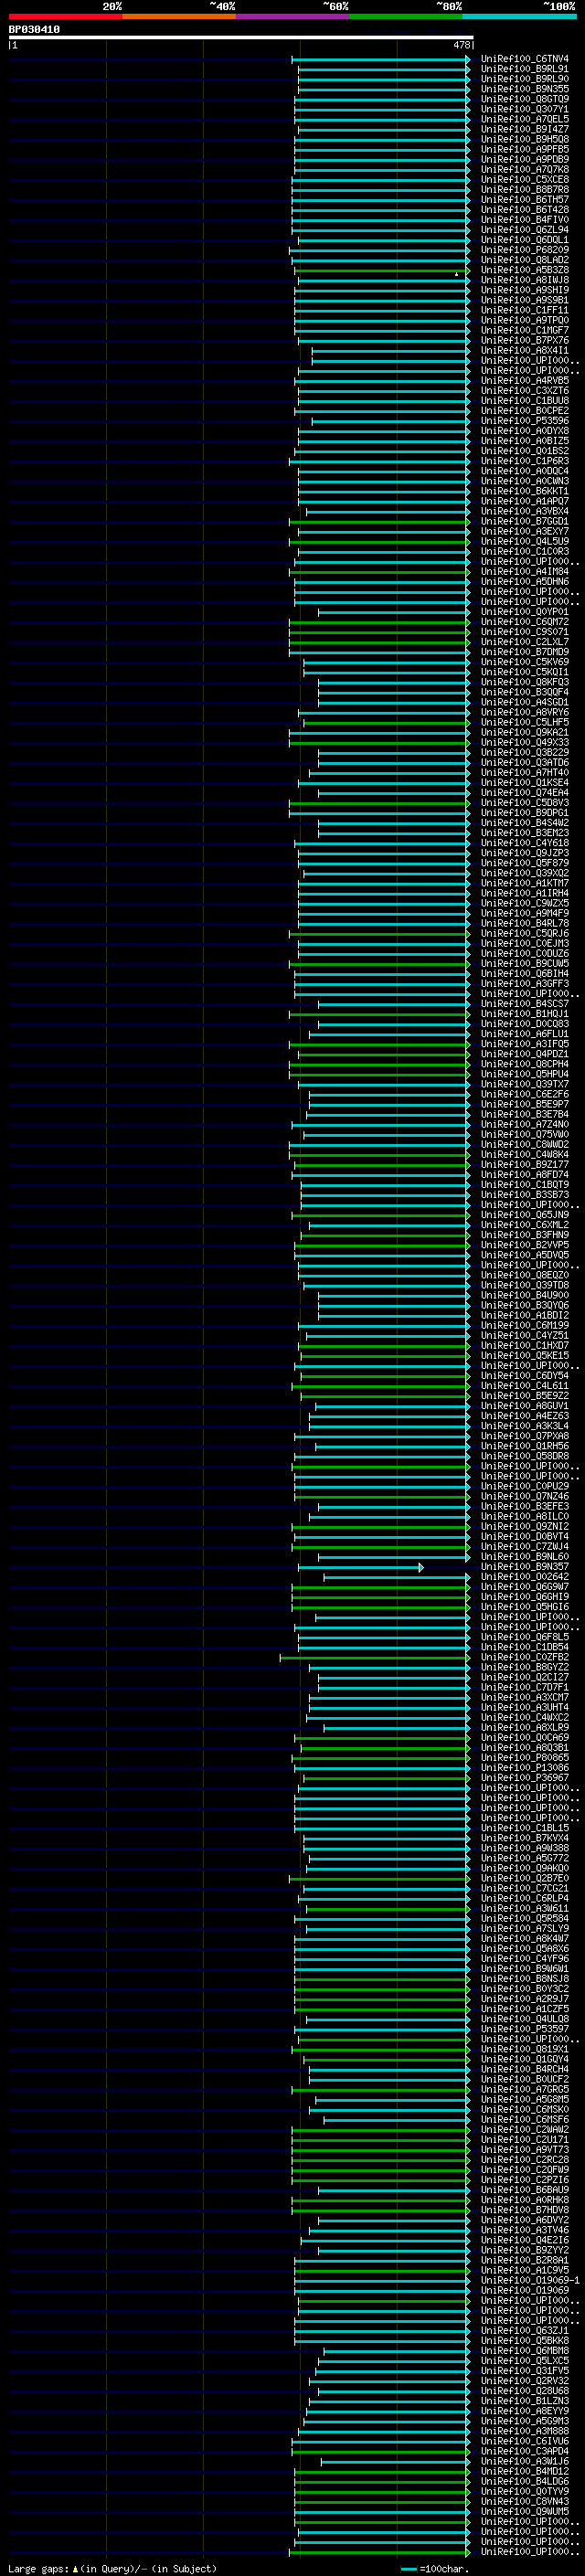Open the green-bar hit UniRef100_A5B3Z8
This screenshot has width=585, height=2576.
coord(525,270)
